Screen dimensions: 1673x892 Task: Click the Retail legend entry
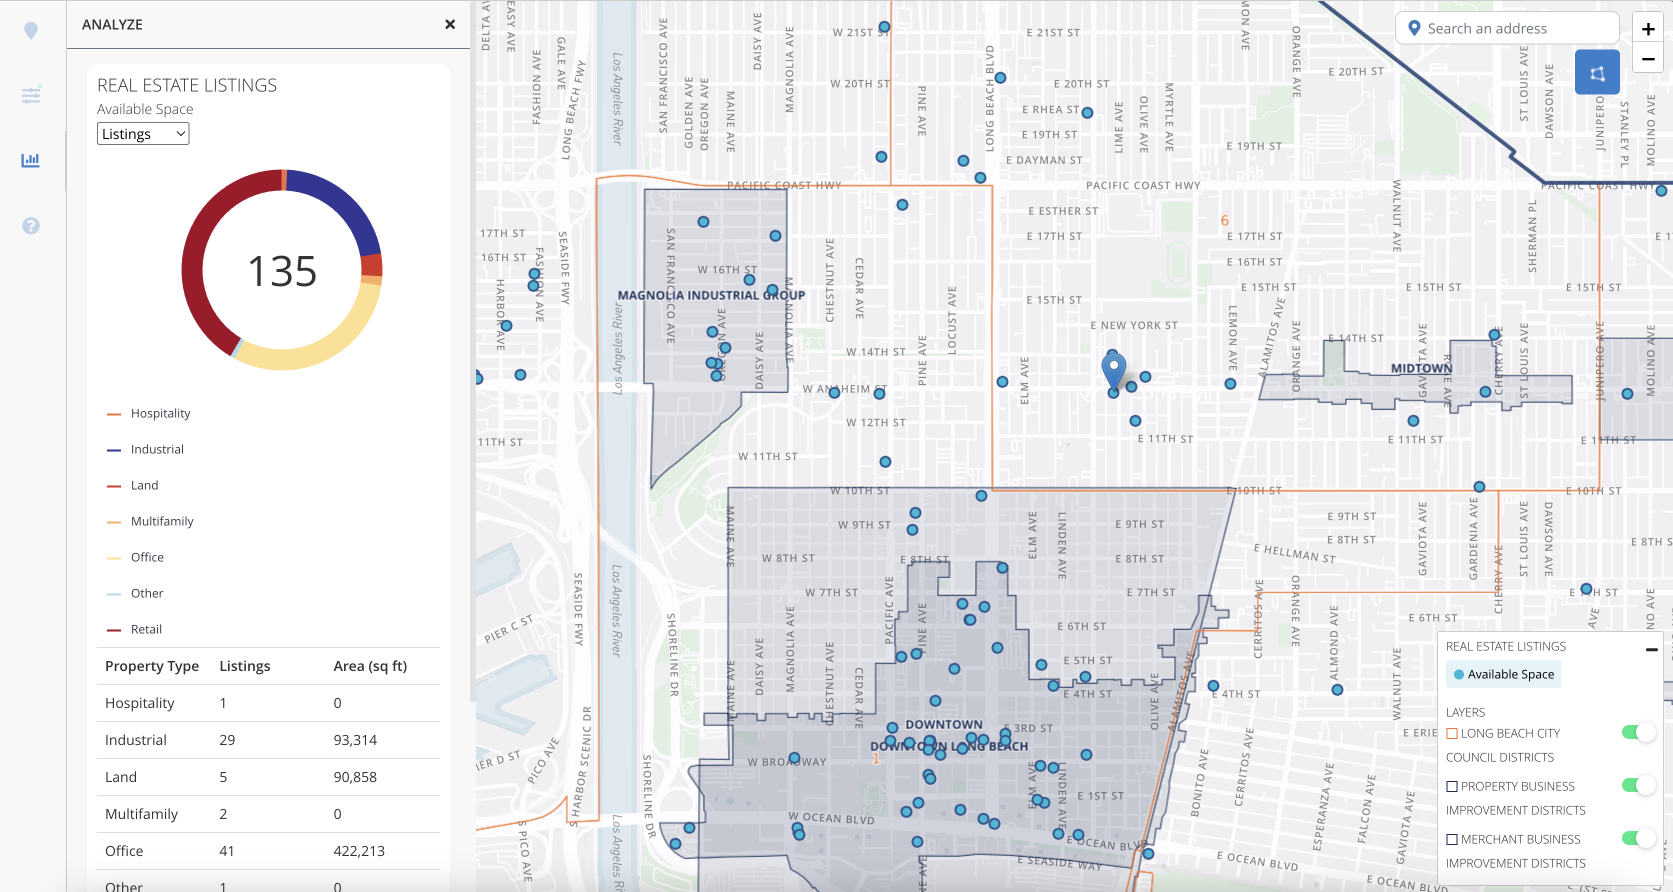click(x=135, y=629)
